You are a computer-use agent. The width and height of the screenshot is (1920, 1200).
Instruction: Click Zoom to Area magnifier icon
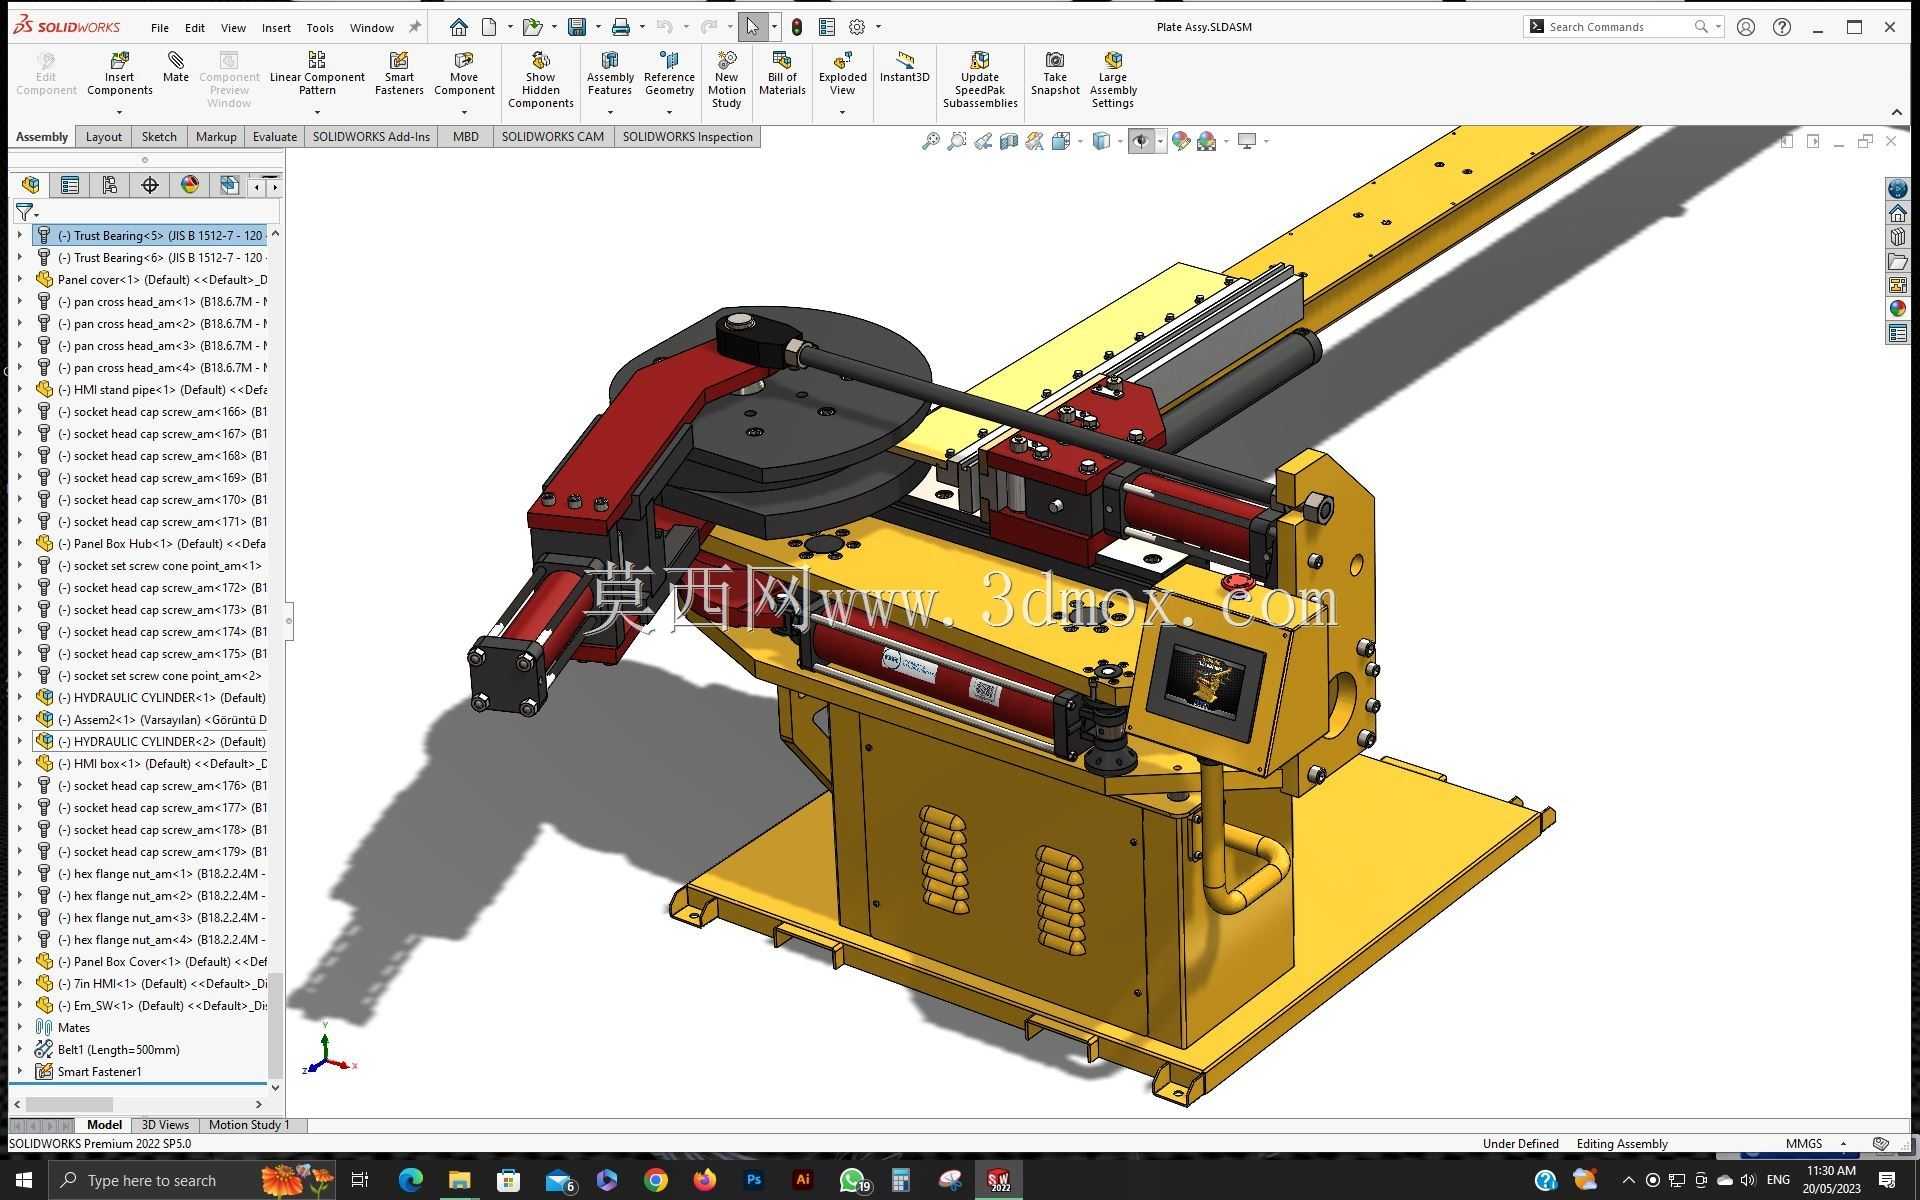957,141
